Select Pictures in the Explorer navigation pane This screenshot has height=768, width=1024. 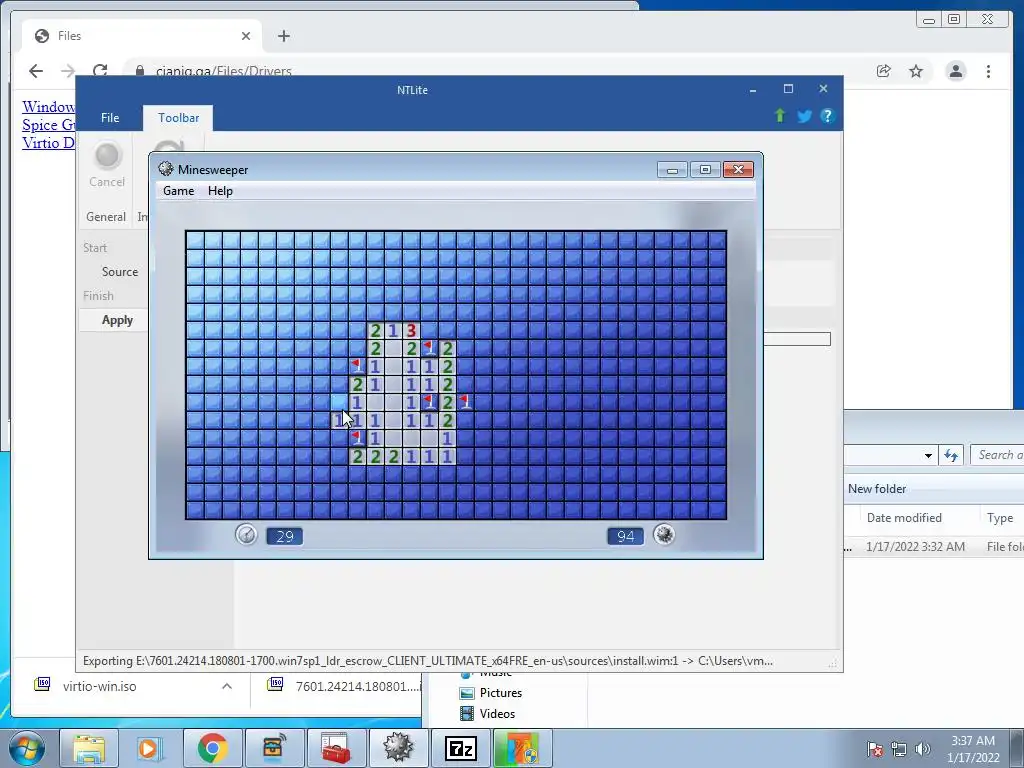(500, 693)
